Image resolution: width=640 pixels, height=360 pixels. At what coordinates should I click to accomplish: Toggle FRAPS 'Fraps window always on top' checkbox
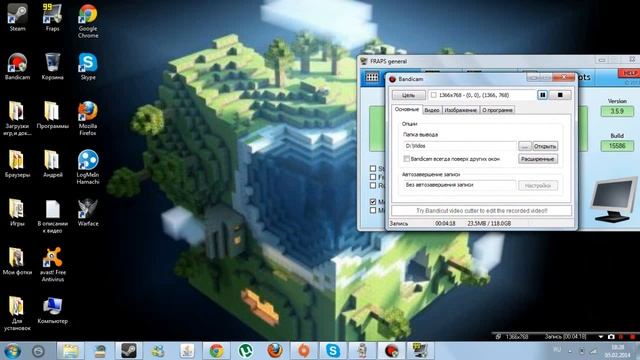[373, 177]
